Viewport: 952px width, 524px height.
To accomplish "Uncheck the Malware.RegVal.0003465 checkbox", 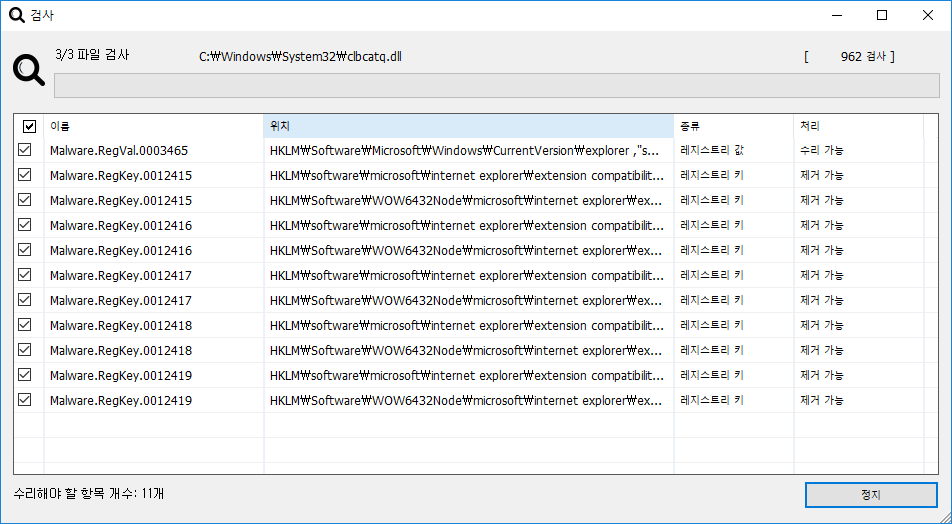I will click(x=24, y=149).
